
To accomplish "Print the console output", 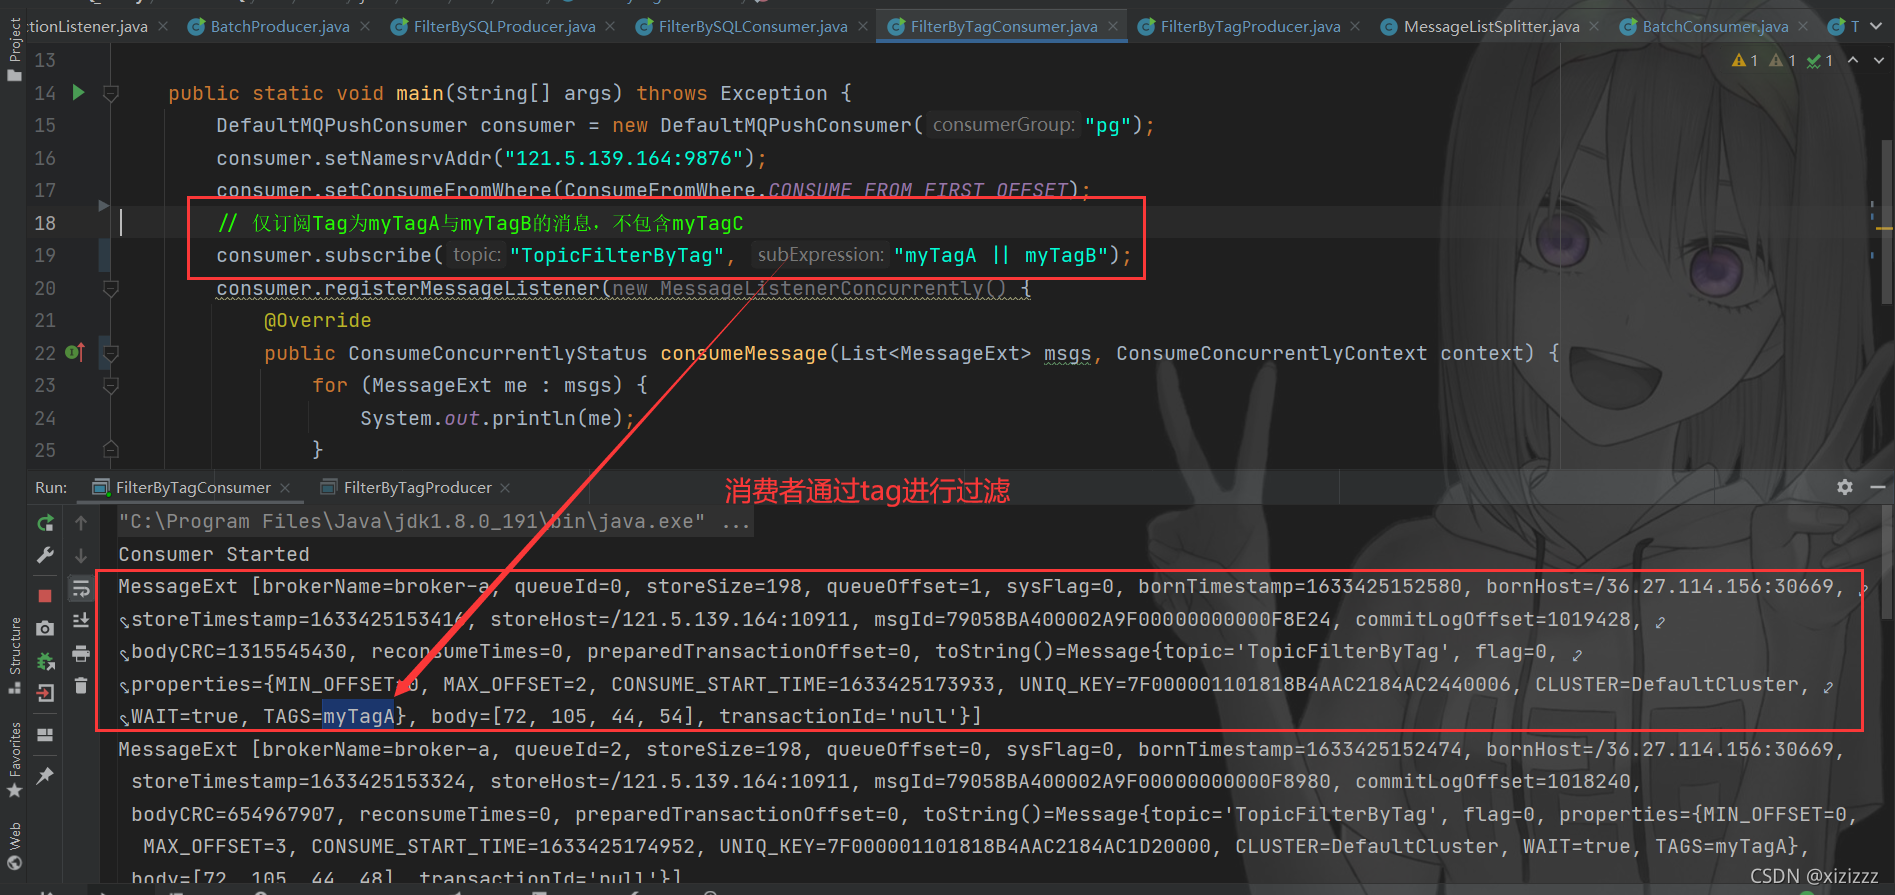I will (x=81, y=654).
